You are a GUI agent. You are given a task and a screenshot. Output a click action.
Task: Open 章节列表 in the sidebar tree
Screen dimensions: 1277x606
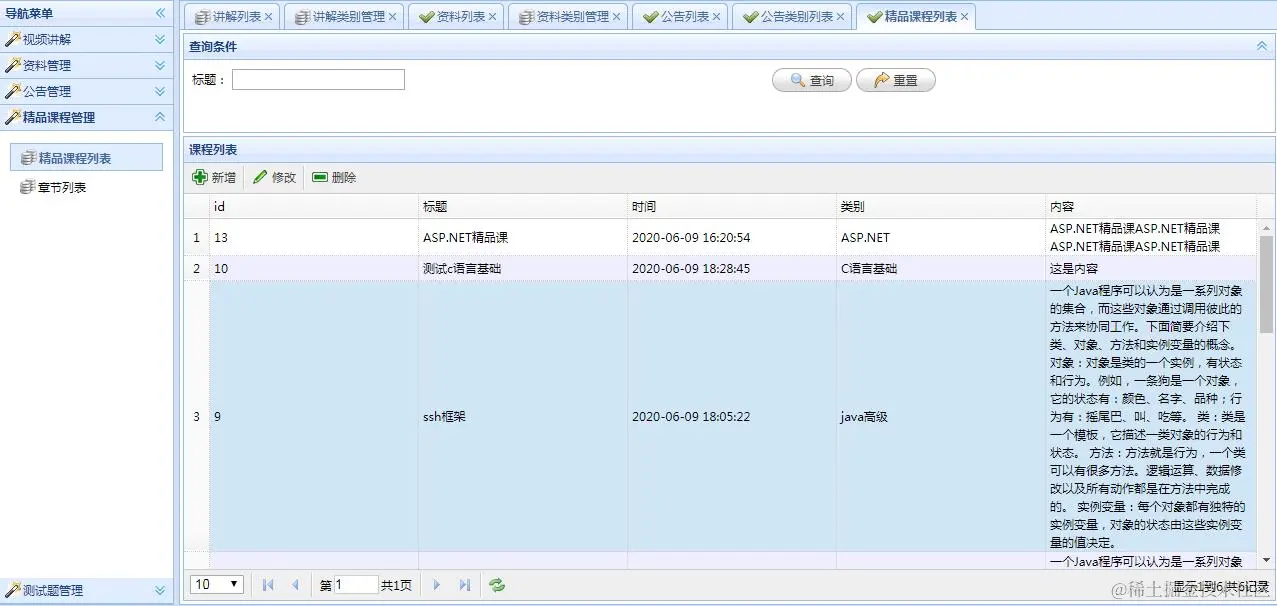(x=62, y=187)
